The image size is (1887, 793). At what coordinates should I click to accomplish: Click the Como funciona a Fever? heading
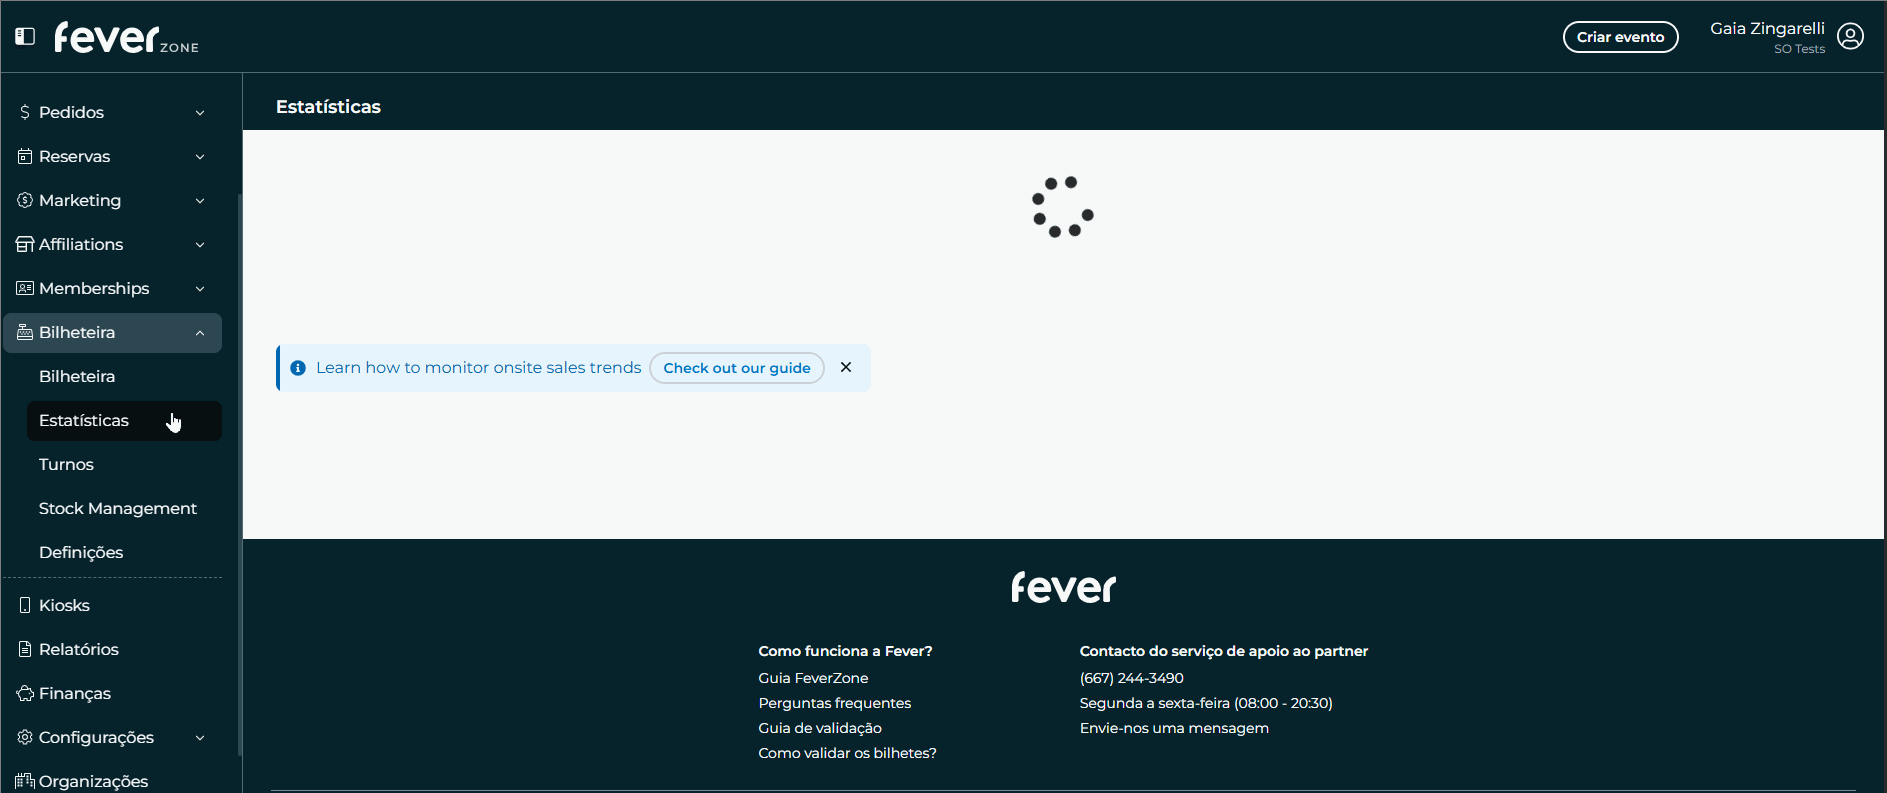845,651
